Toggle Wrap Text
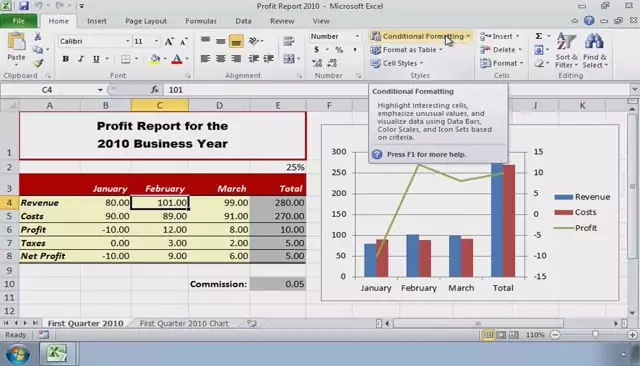 289,40
